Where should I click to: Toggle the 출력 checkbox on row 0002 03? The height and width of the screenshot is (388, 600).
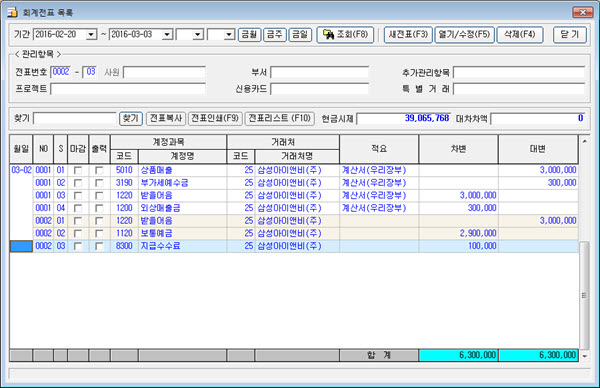99,246
